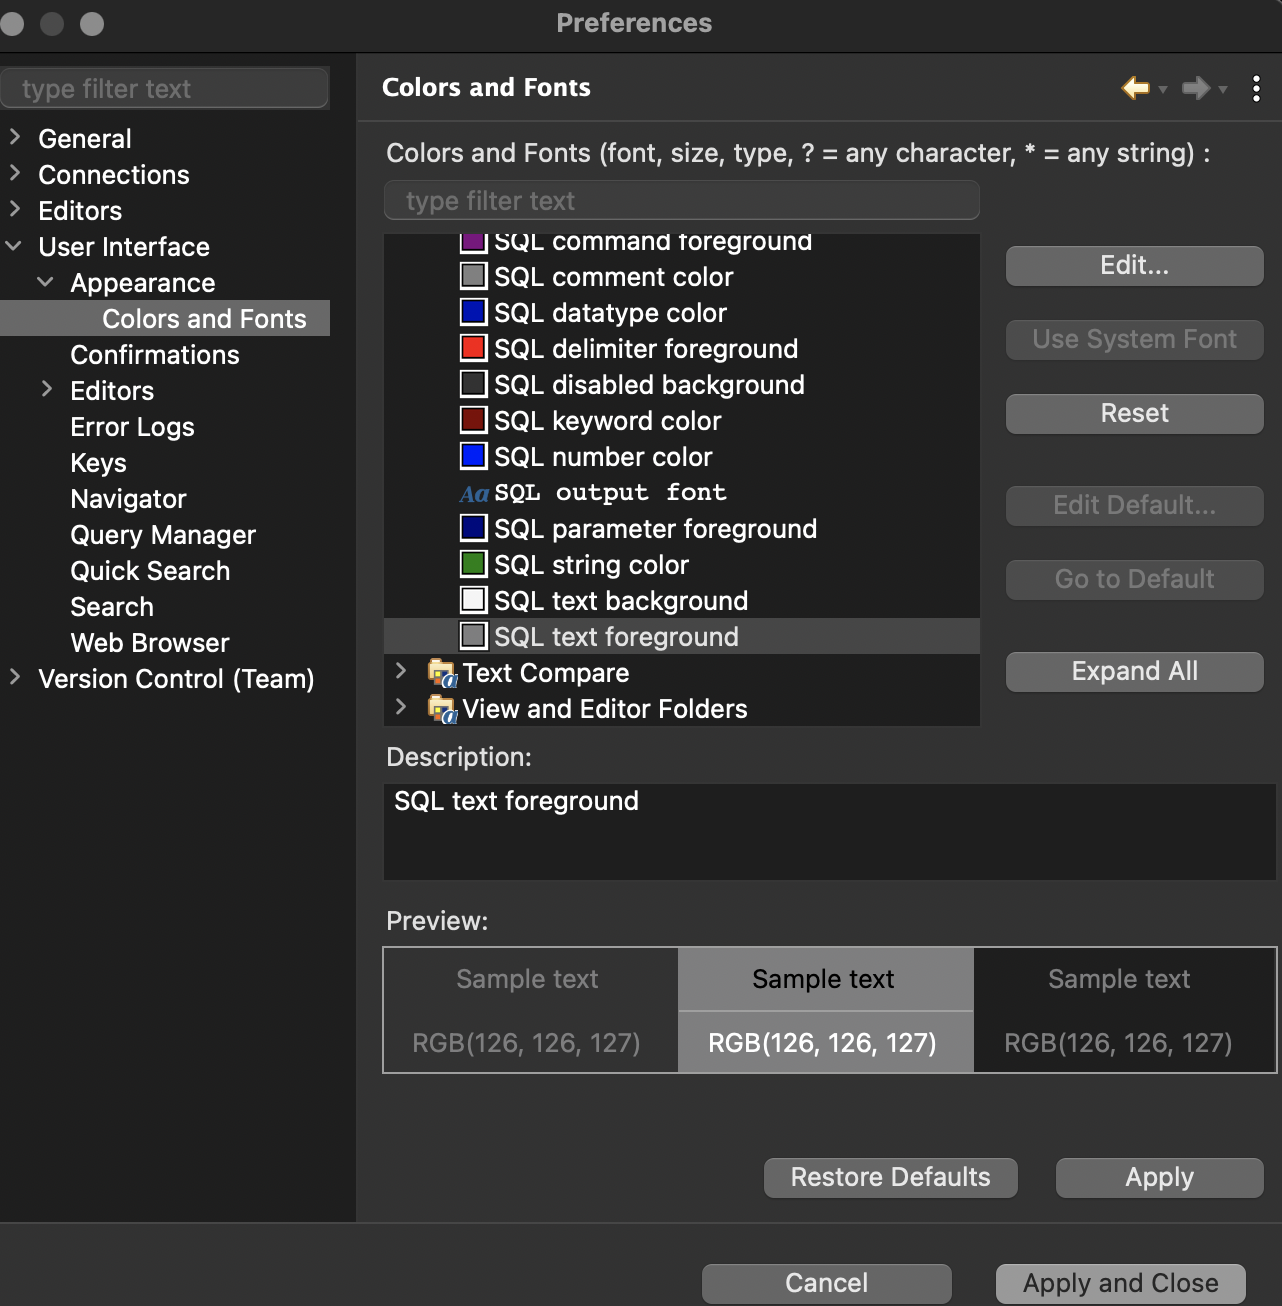The height and width of the screenshot is (1306, 1282).
Task: Click SQL parameter foreground swatch
Action: pyautogui.click(x=473, y=528)
